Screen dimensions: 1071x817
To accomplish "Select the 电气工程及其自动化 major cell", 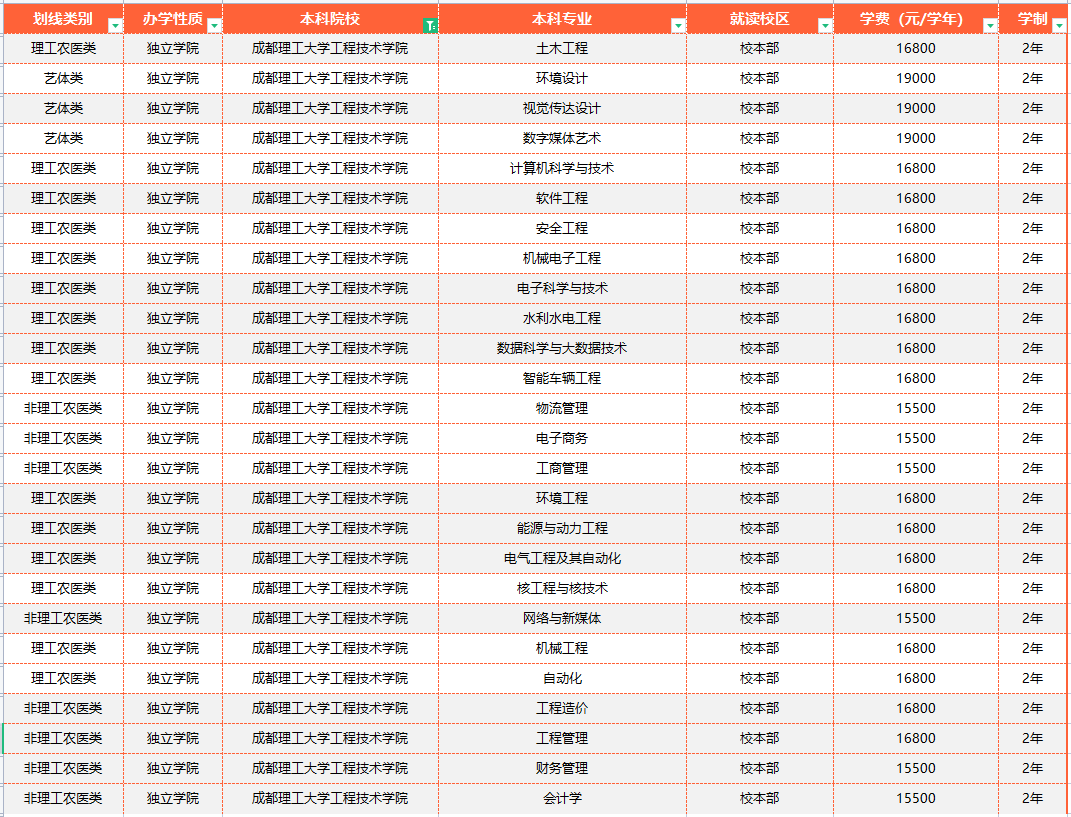I will point(562,559).
